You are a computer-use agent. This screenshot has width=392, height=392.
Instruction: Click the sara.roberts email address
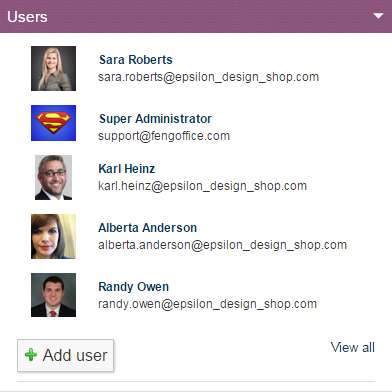point(208,77)
